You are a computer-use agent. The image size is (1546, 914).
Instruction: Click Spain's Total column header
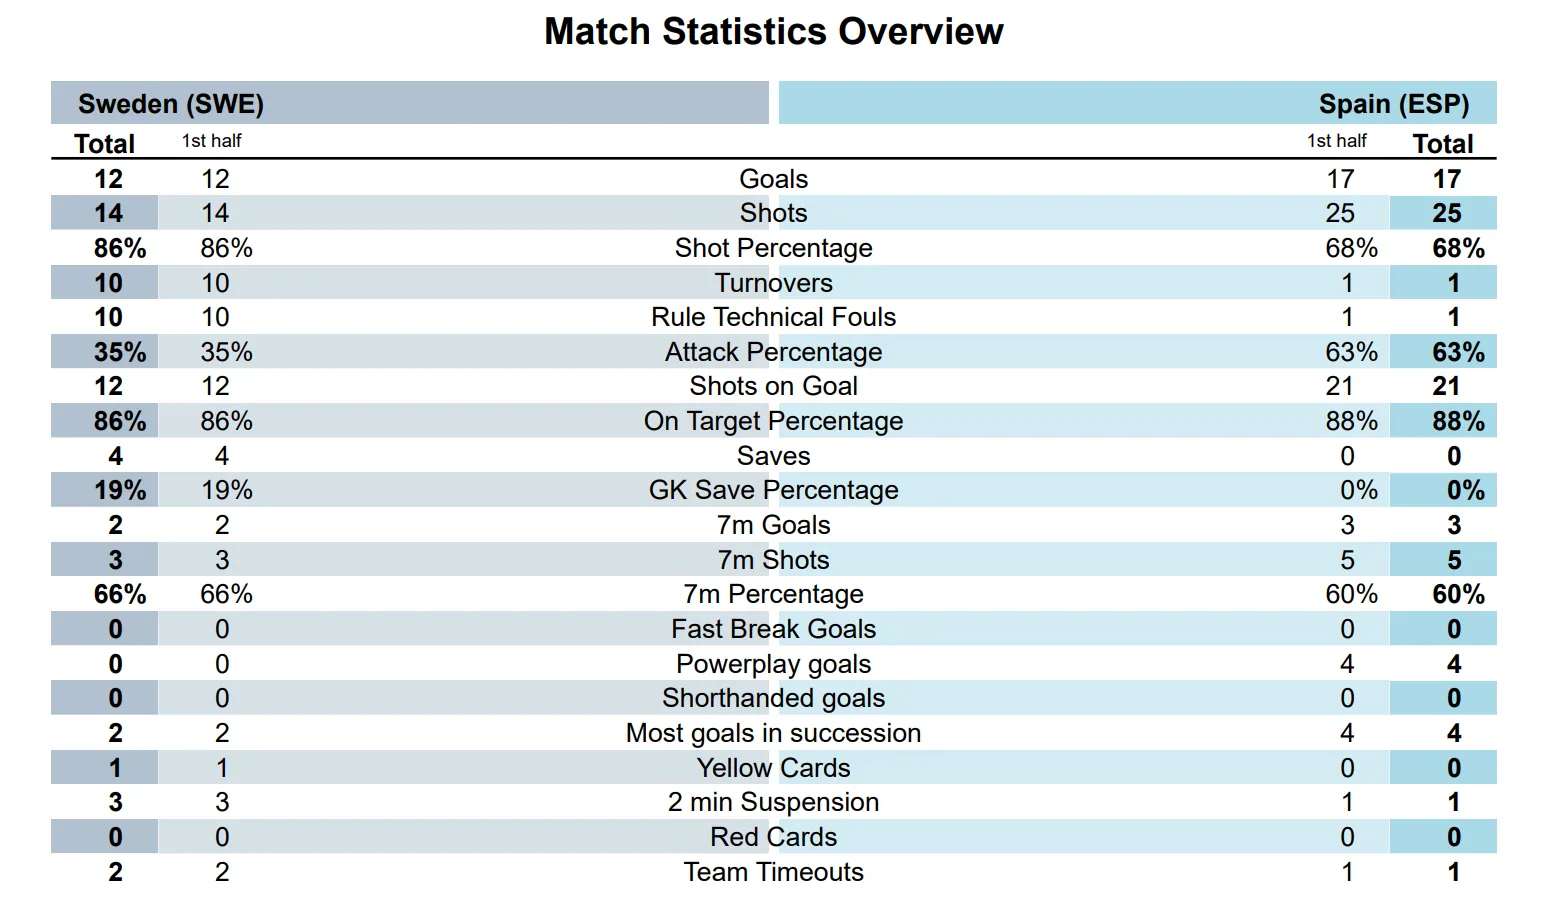[x=1443, y=144]
